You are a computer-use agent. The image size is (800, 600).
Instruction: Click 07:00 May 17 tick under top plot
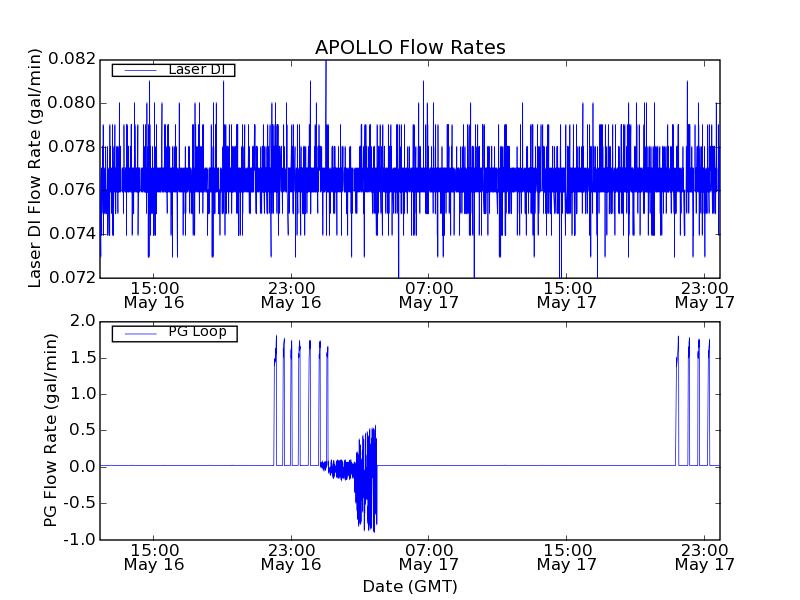(429, 294)
